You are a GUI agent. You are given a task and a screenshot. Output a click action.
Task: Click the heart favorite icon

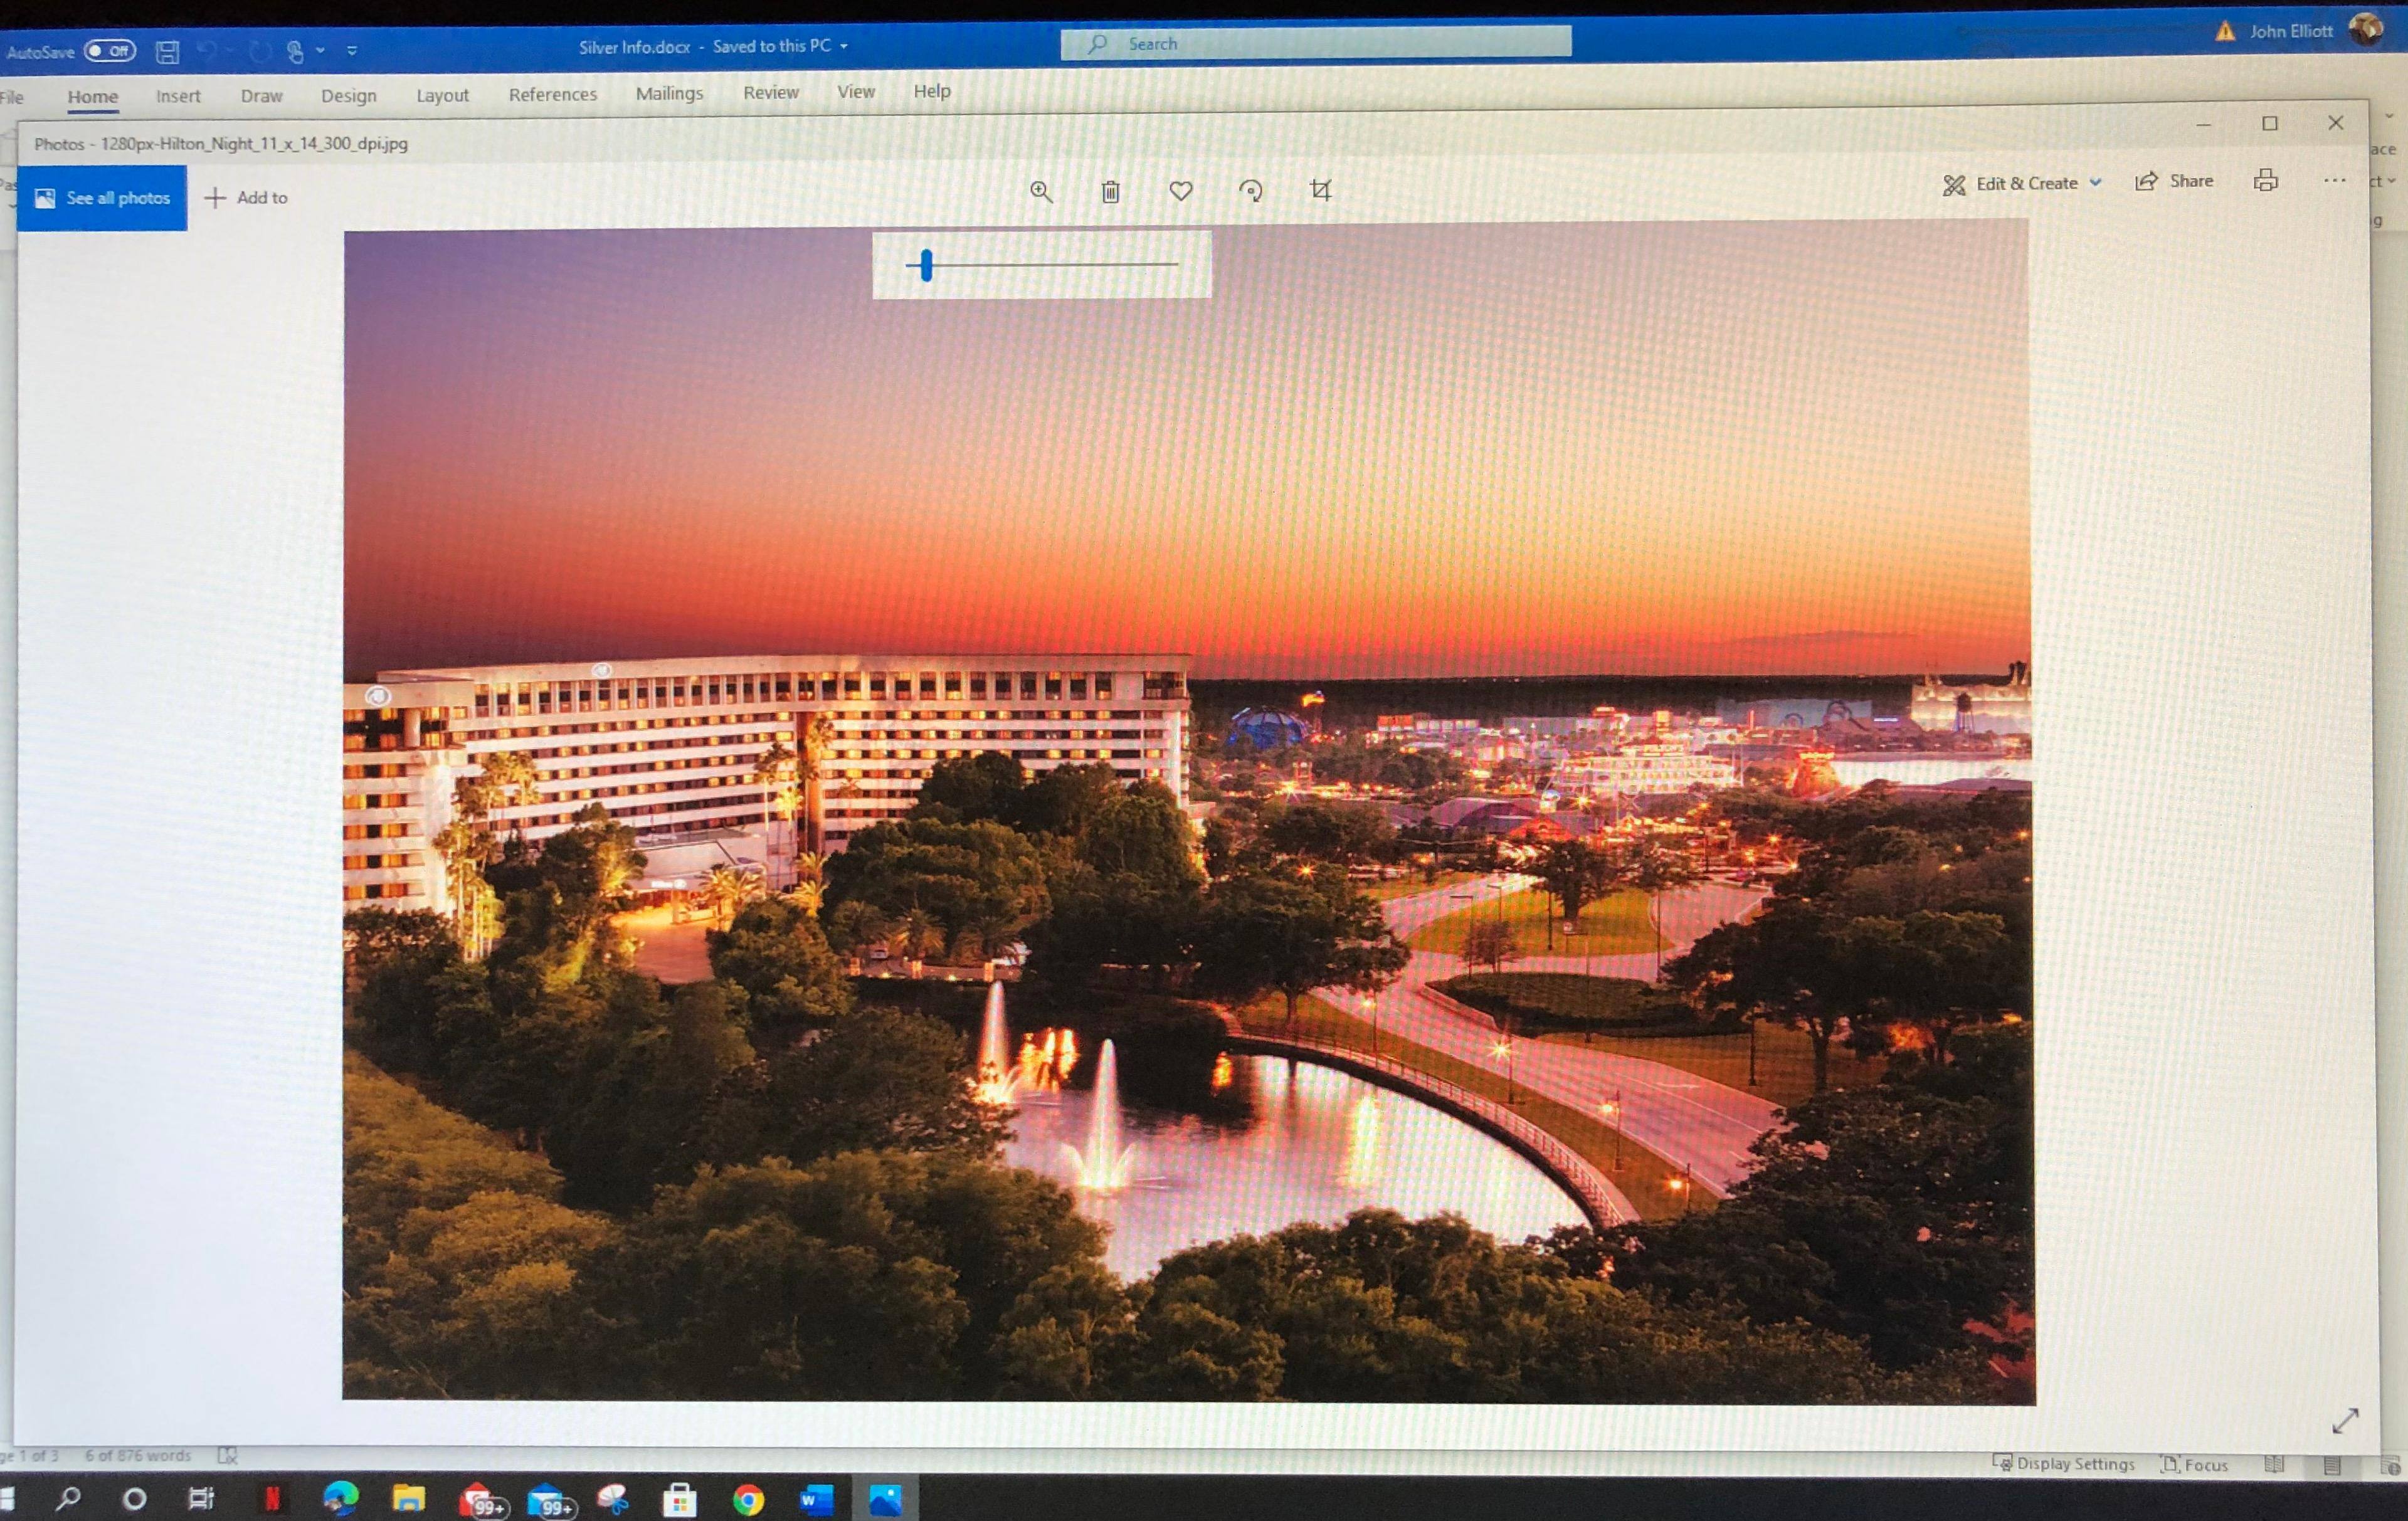pos(1181,191)
